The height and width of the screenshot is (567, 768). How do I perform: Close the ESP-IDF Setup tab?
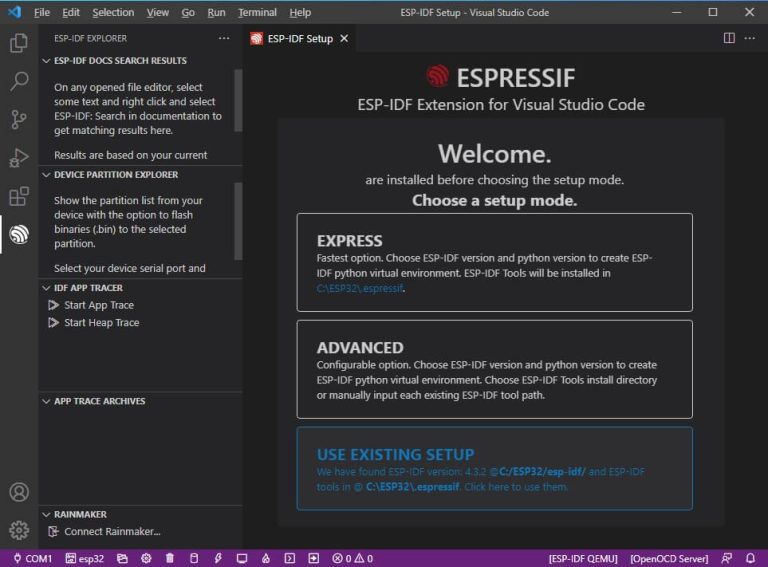tap(344, 39)
